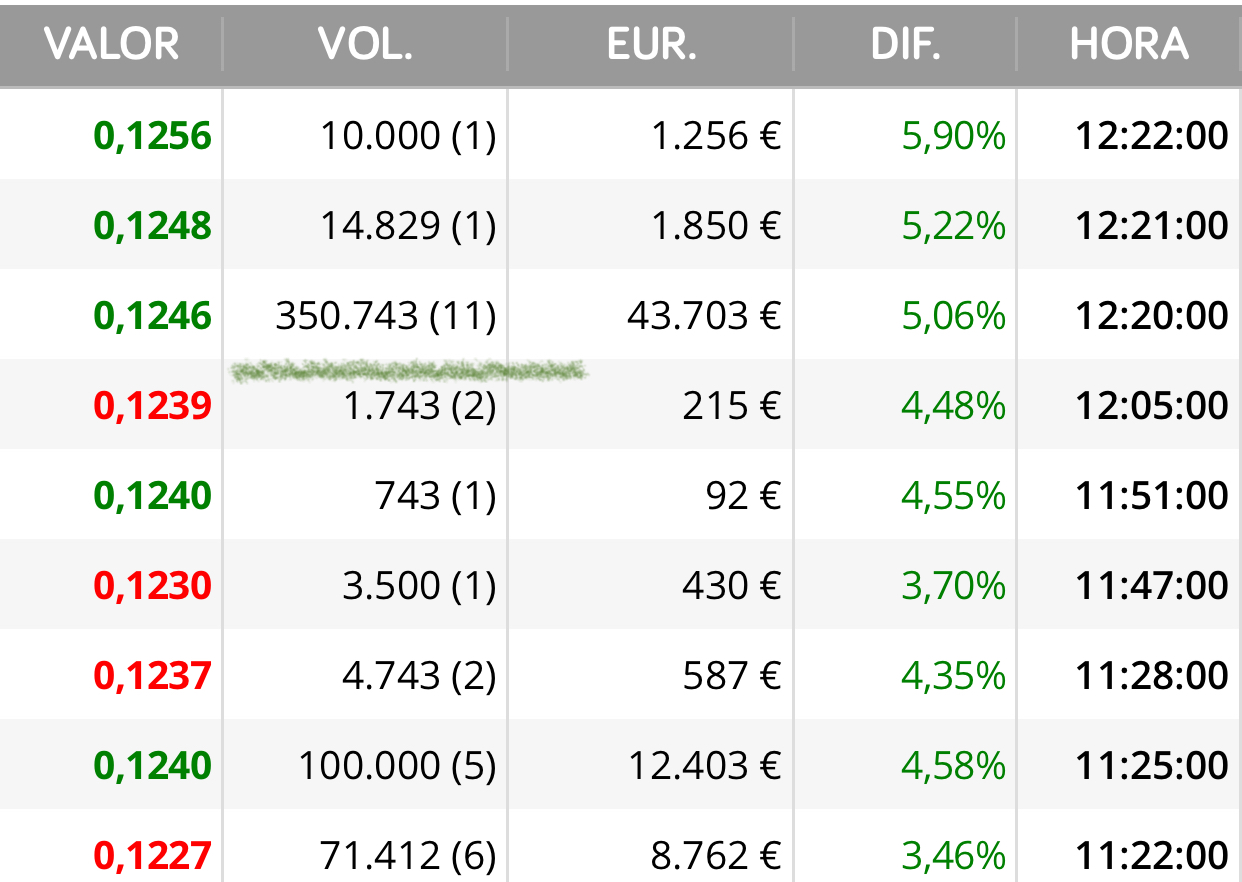This screenshot has height=882, width=1242.
Task: Click the red 0,1239 value
Action: click(153, 406)
